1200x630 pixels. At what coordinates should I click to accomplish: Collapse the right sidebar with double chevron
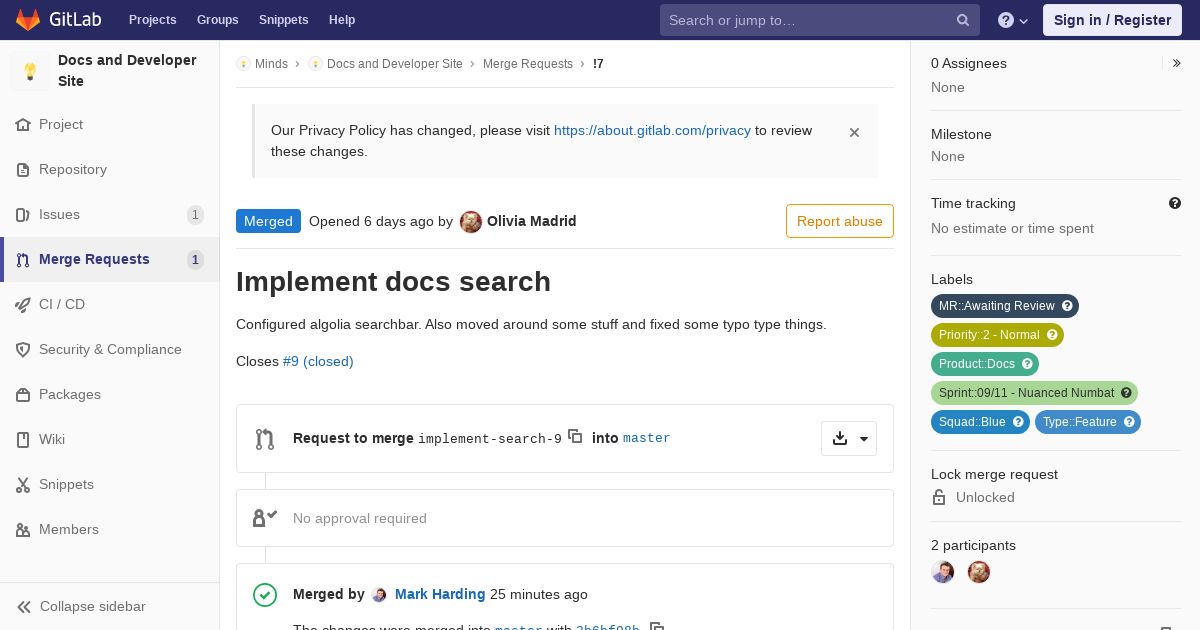click(1176, 63)
